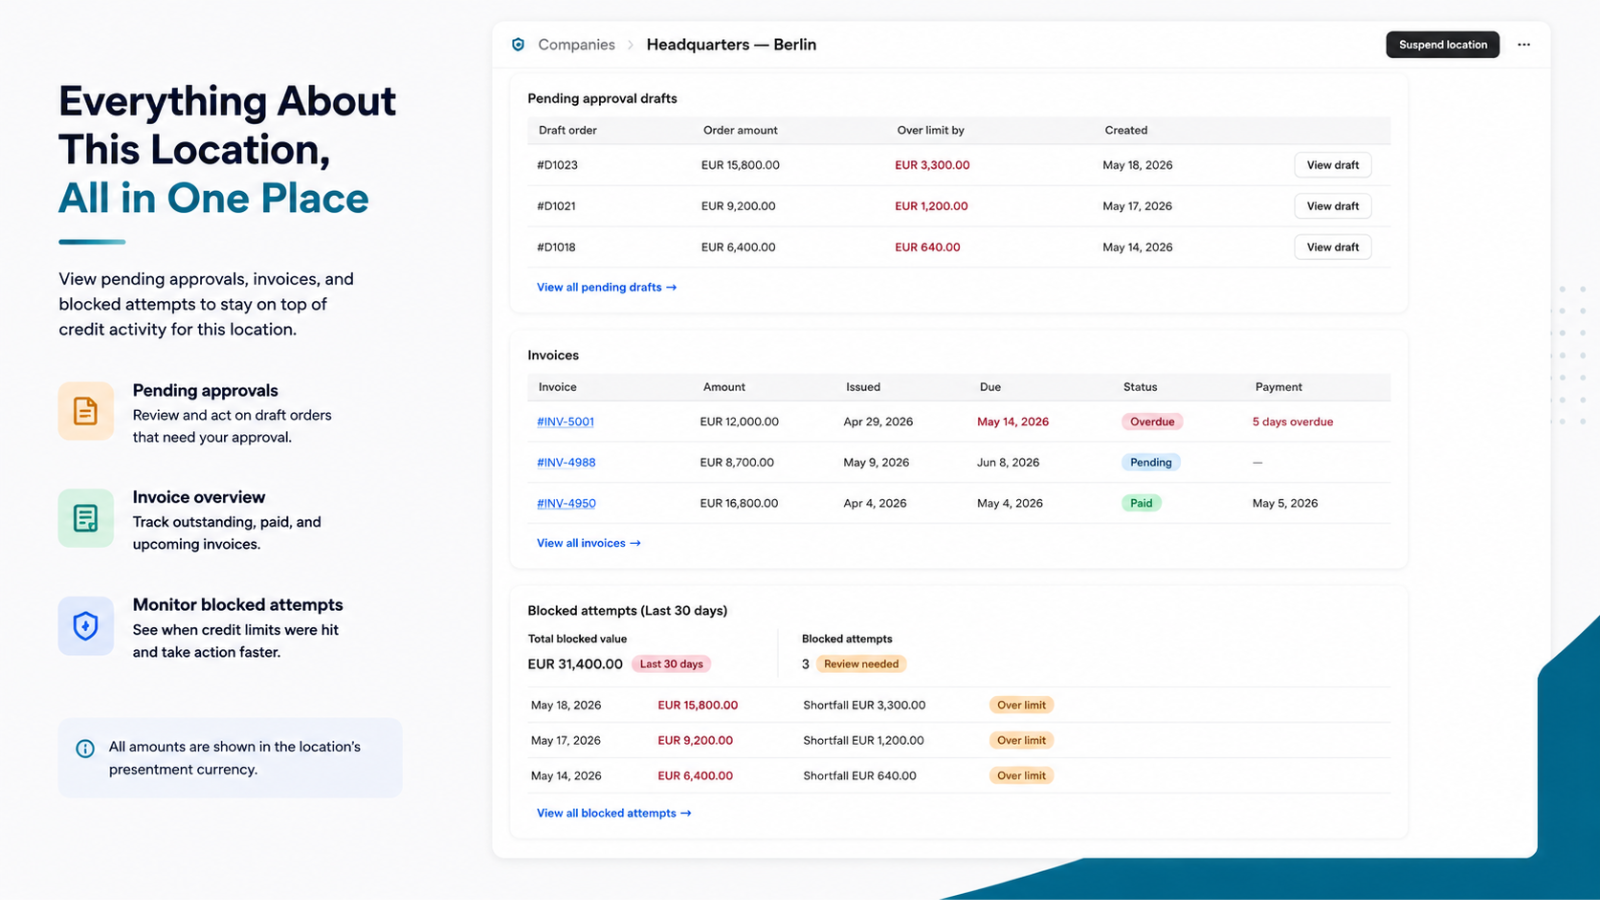Click the Shortfall EUR 1,200.00 text
Viewport: 1600px width, 900px height.
(863, 741)
